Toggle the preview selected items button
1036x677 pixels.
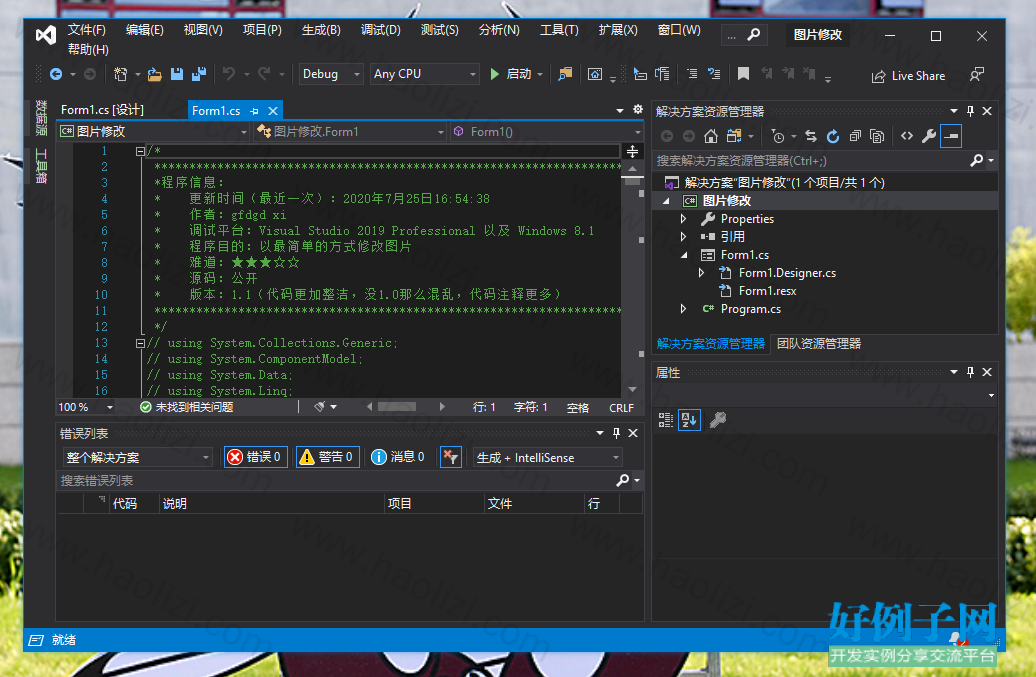point(951,136)
